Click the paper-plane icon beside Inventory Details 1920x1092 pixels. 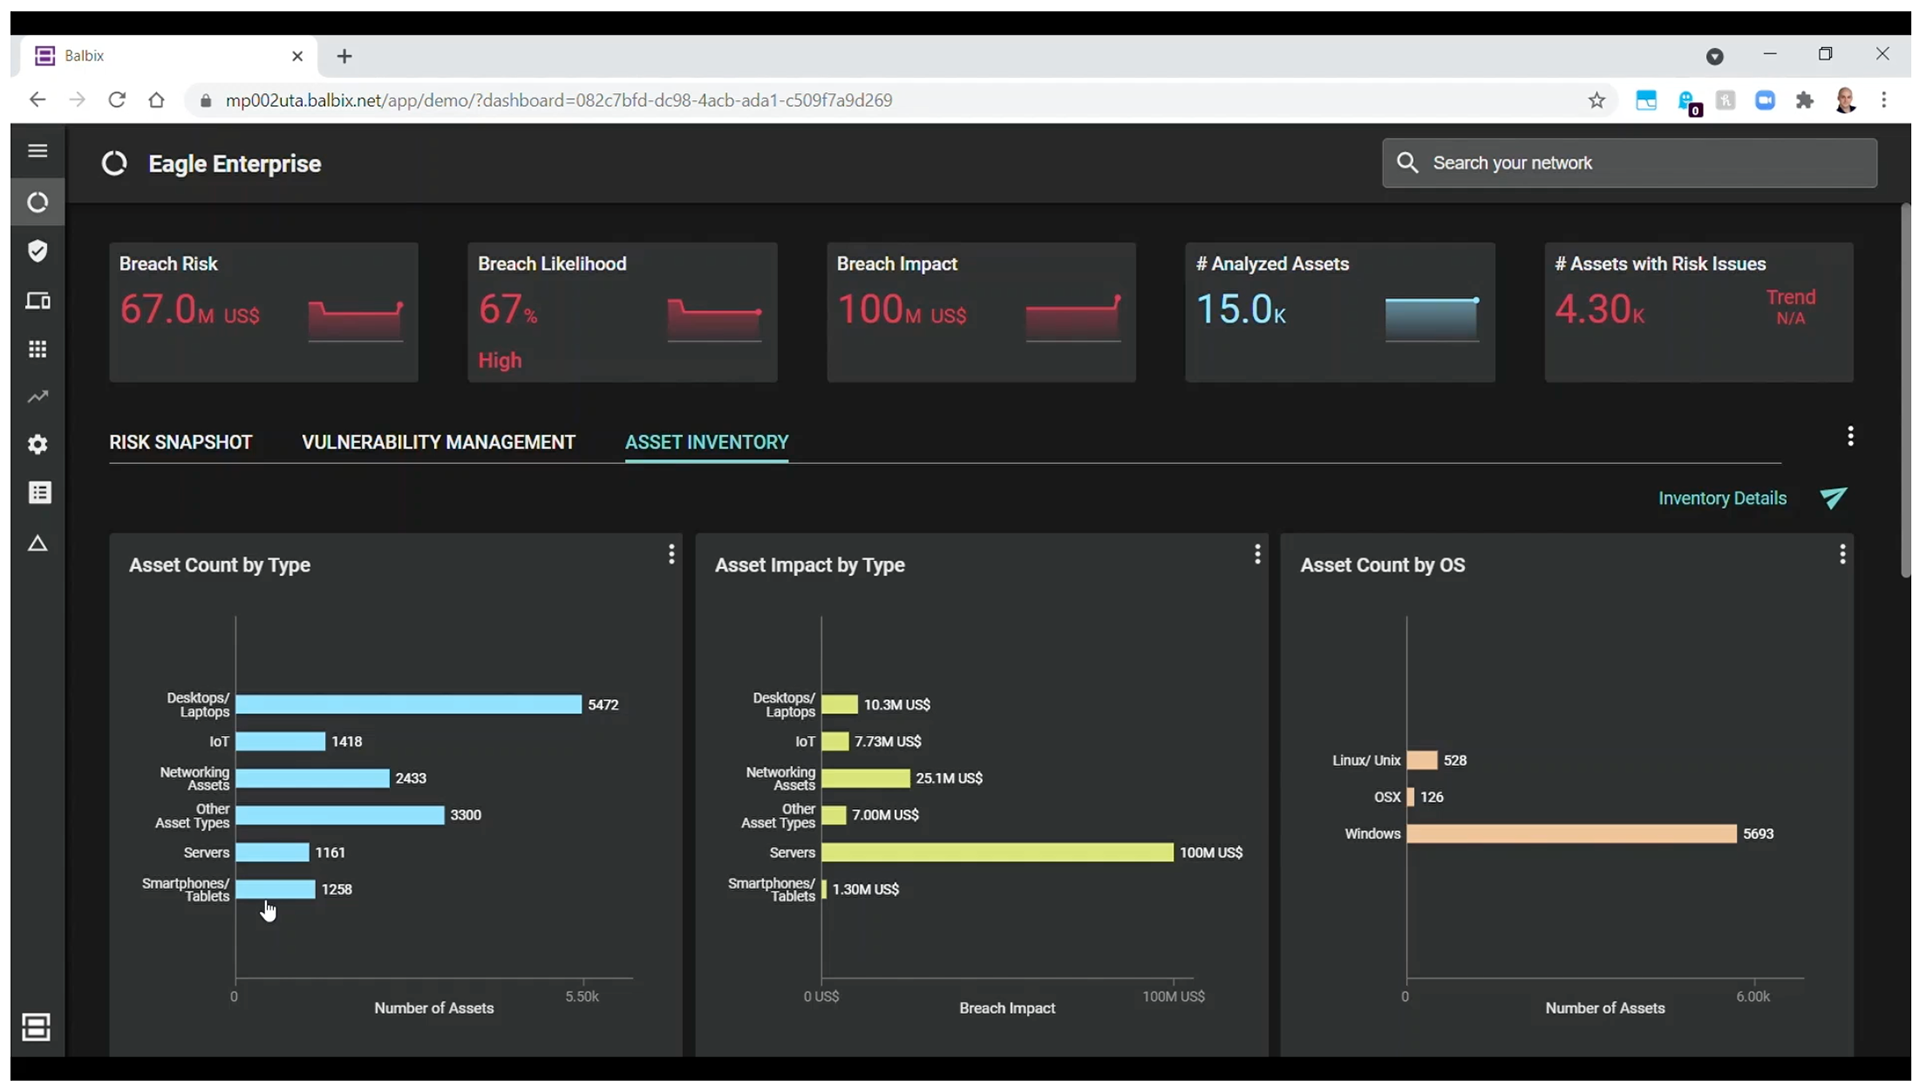point(1833,498)
